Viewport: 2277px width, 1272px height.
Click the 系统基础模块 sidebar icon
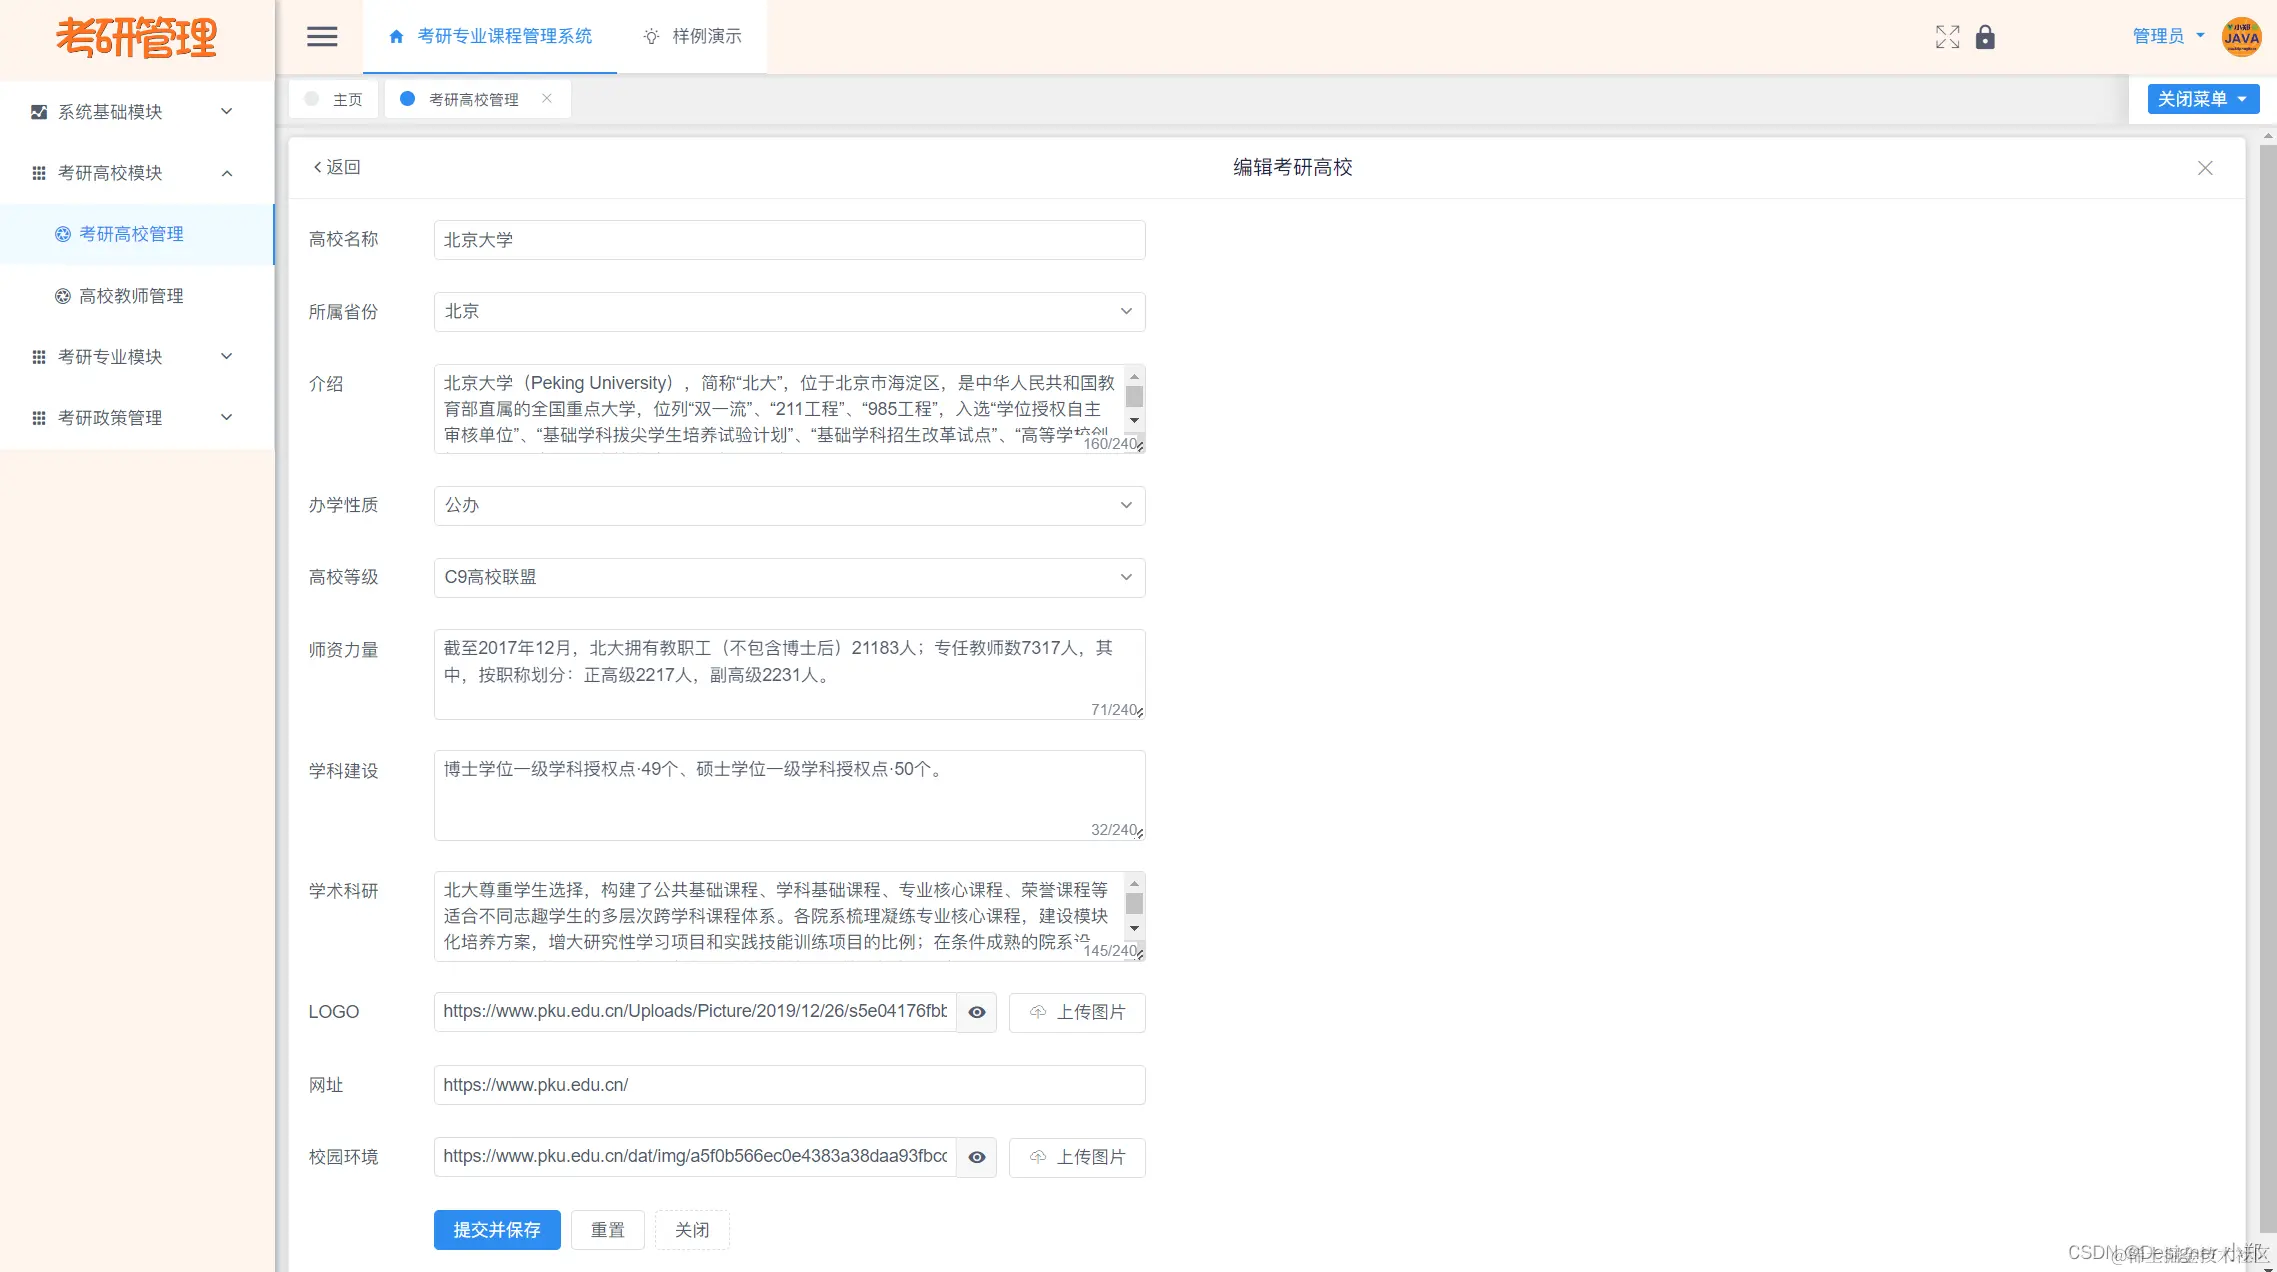[x=38, y=111]
